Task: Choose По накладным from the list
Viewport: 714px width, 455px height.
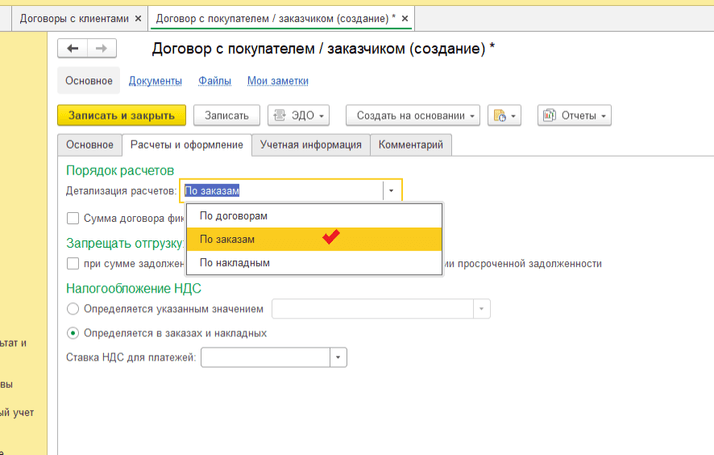Action: coord(234,263)
